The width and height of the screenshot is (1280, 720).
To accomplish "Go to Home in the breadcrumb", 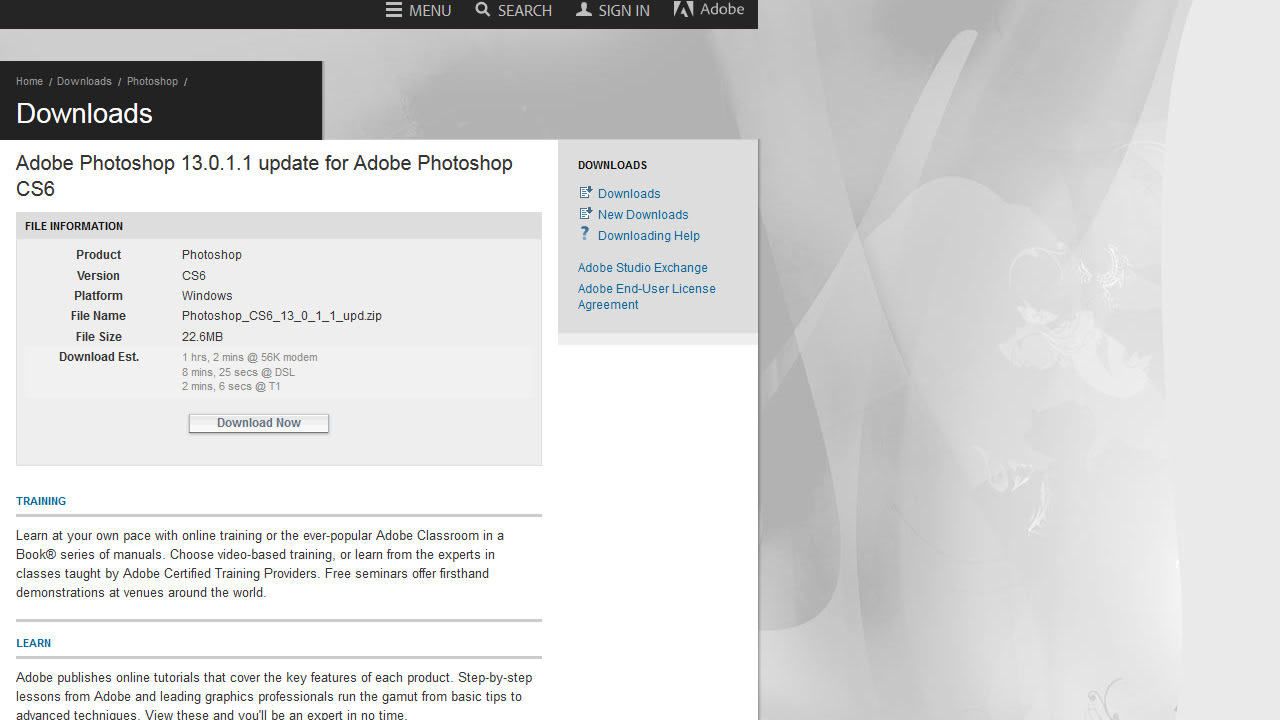I will pyautogui.click(x=29, y=81).
